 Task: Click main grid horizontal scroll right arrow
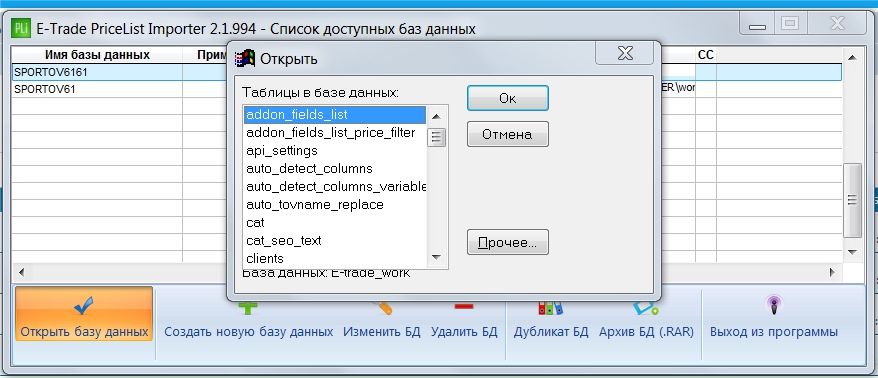pos(832,273)
